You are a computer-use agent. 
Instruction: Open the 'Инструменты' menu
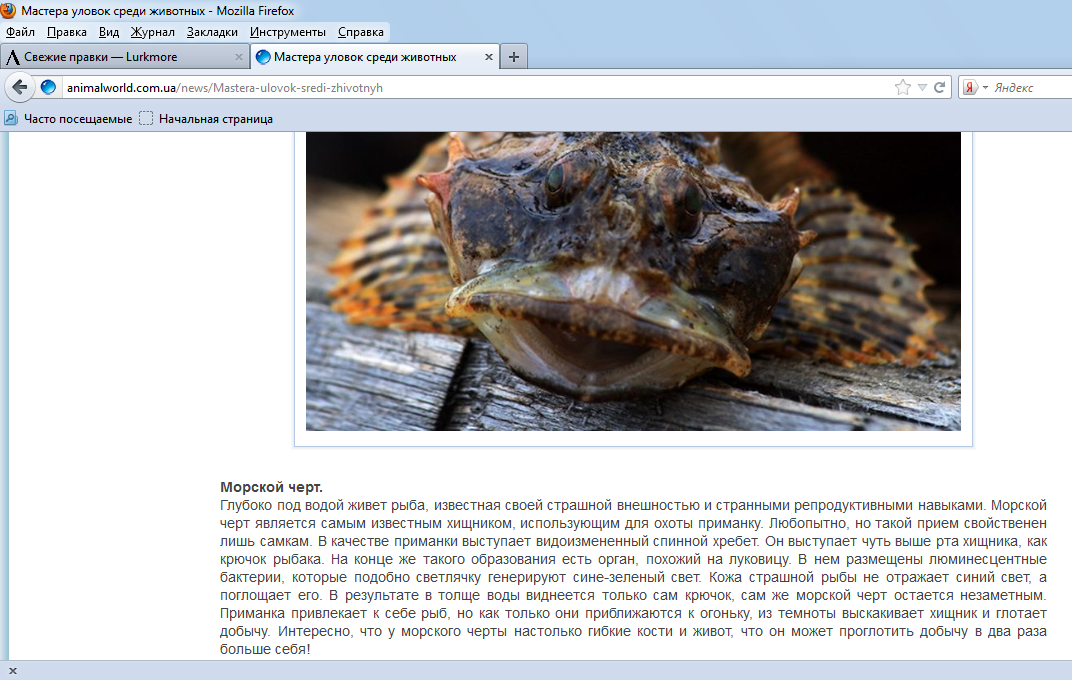click(x=287, y=32)
